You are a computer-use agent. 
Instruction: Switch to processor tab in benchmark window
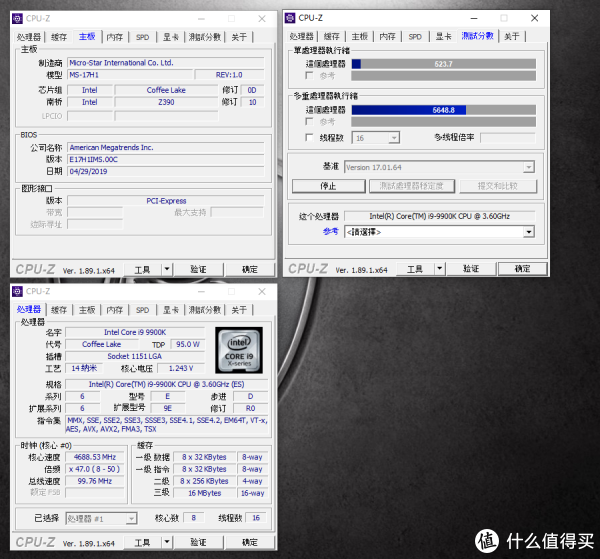(x=302, y=36)
